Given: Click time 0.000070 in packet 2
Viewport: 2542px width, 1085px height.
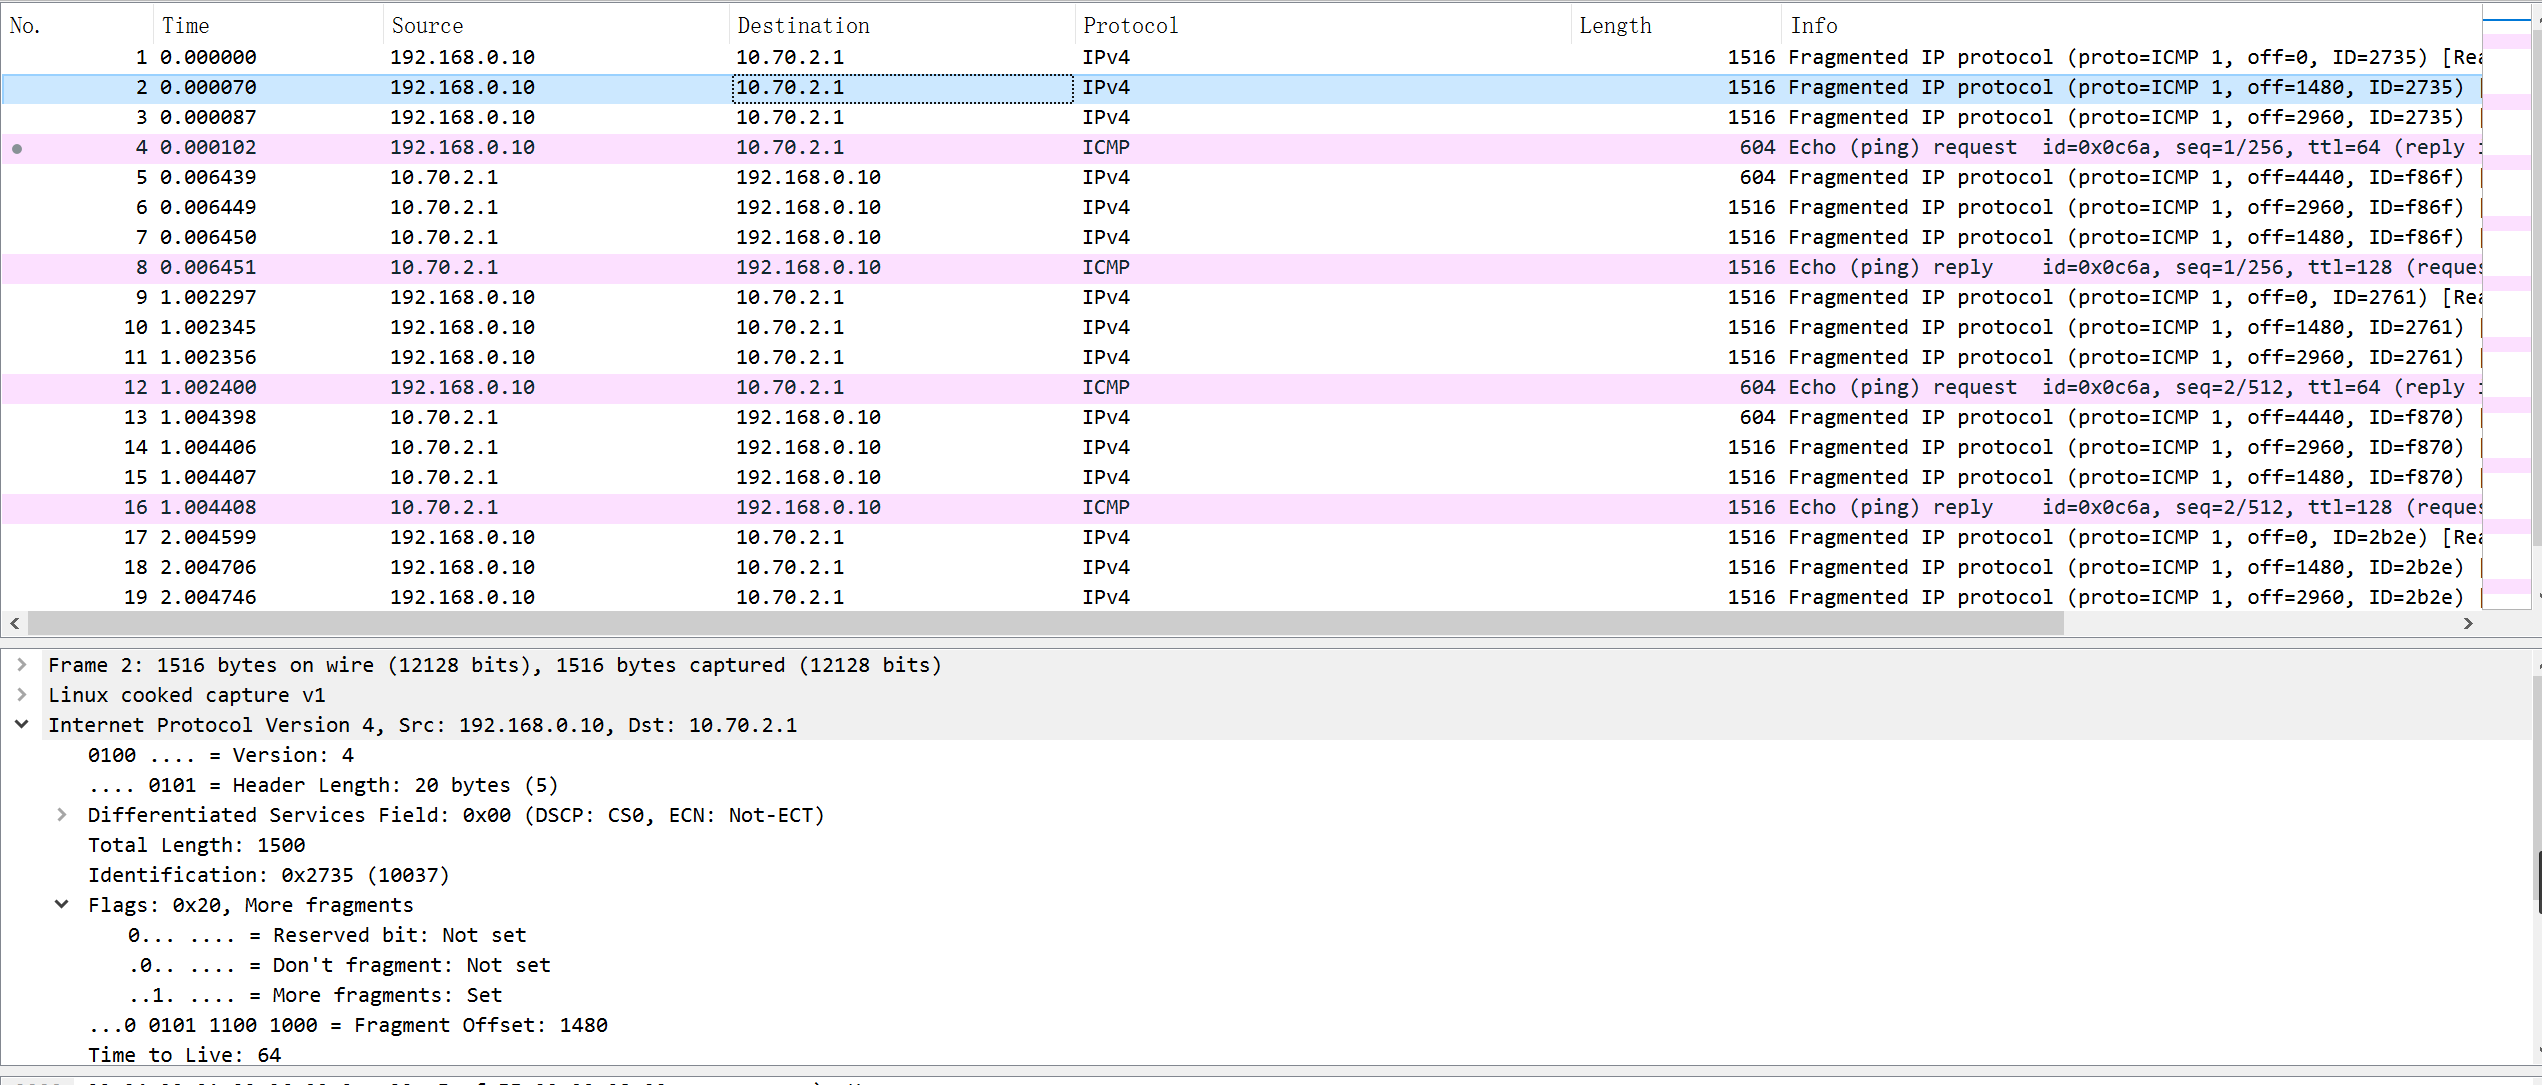Looking at the screenshot, I should tap(208, 87).
